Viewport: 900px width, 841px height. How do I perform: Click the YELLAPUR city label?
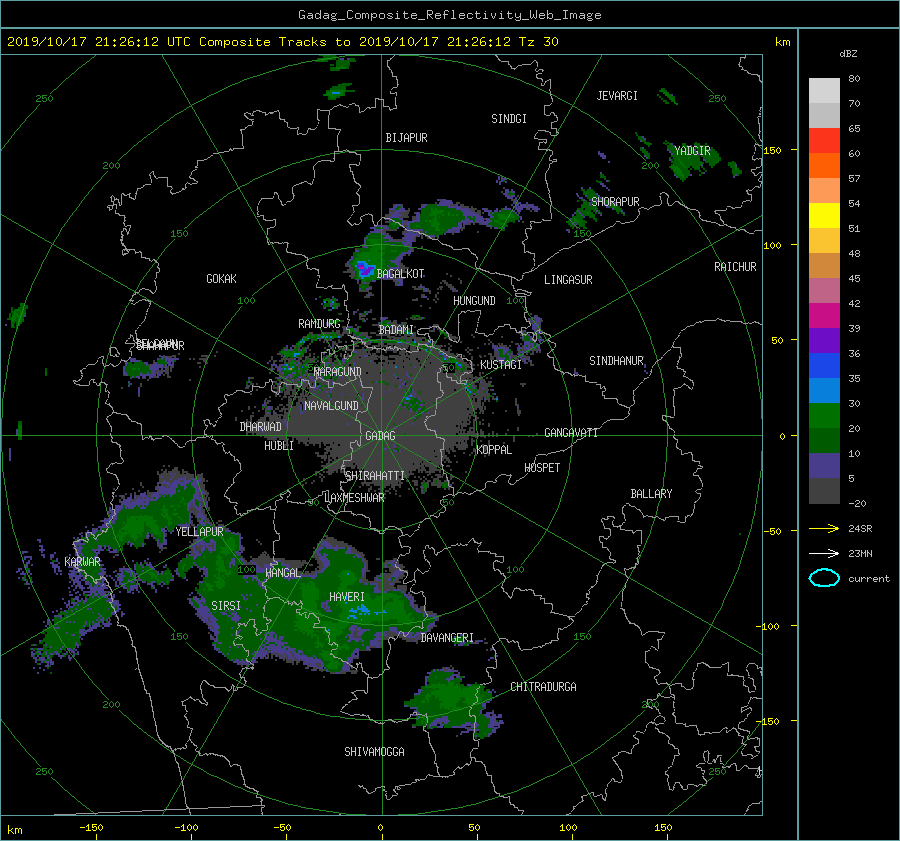point(199,532)
